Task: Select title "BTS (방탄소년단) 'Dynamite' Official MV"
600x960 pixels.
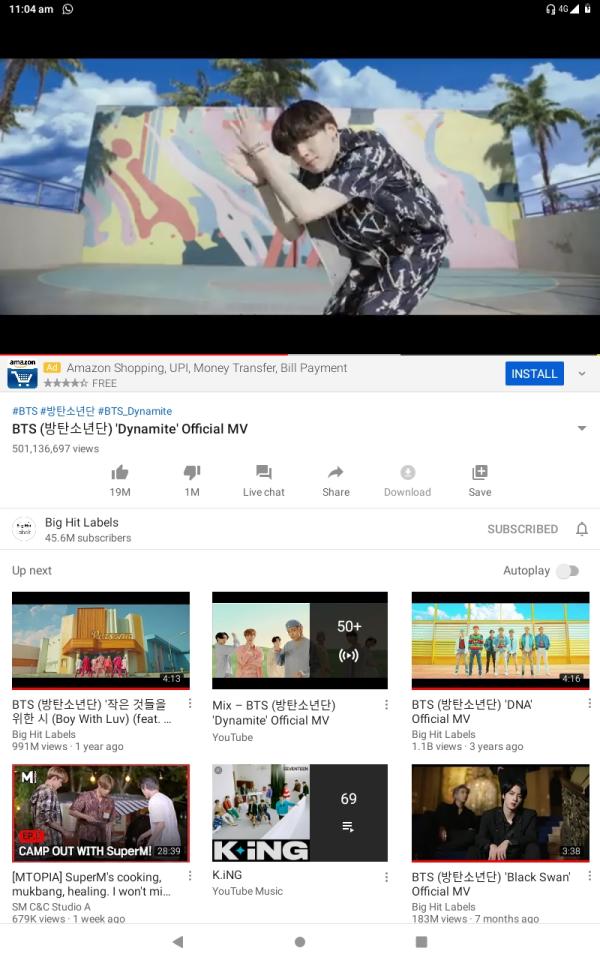Action: [x=130, y=429]
